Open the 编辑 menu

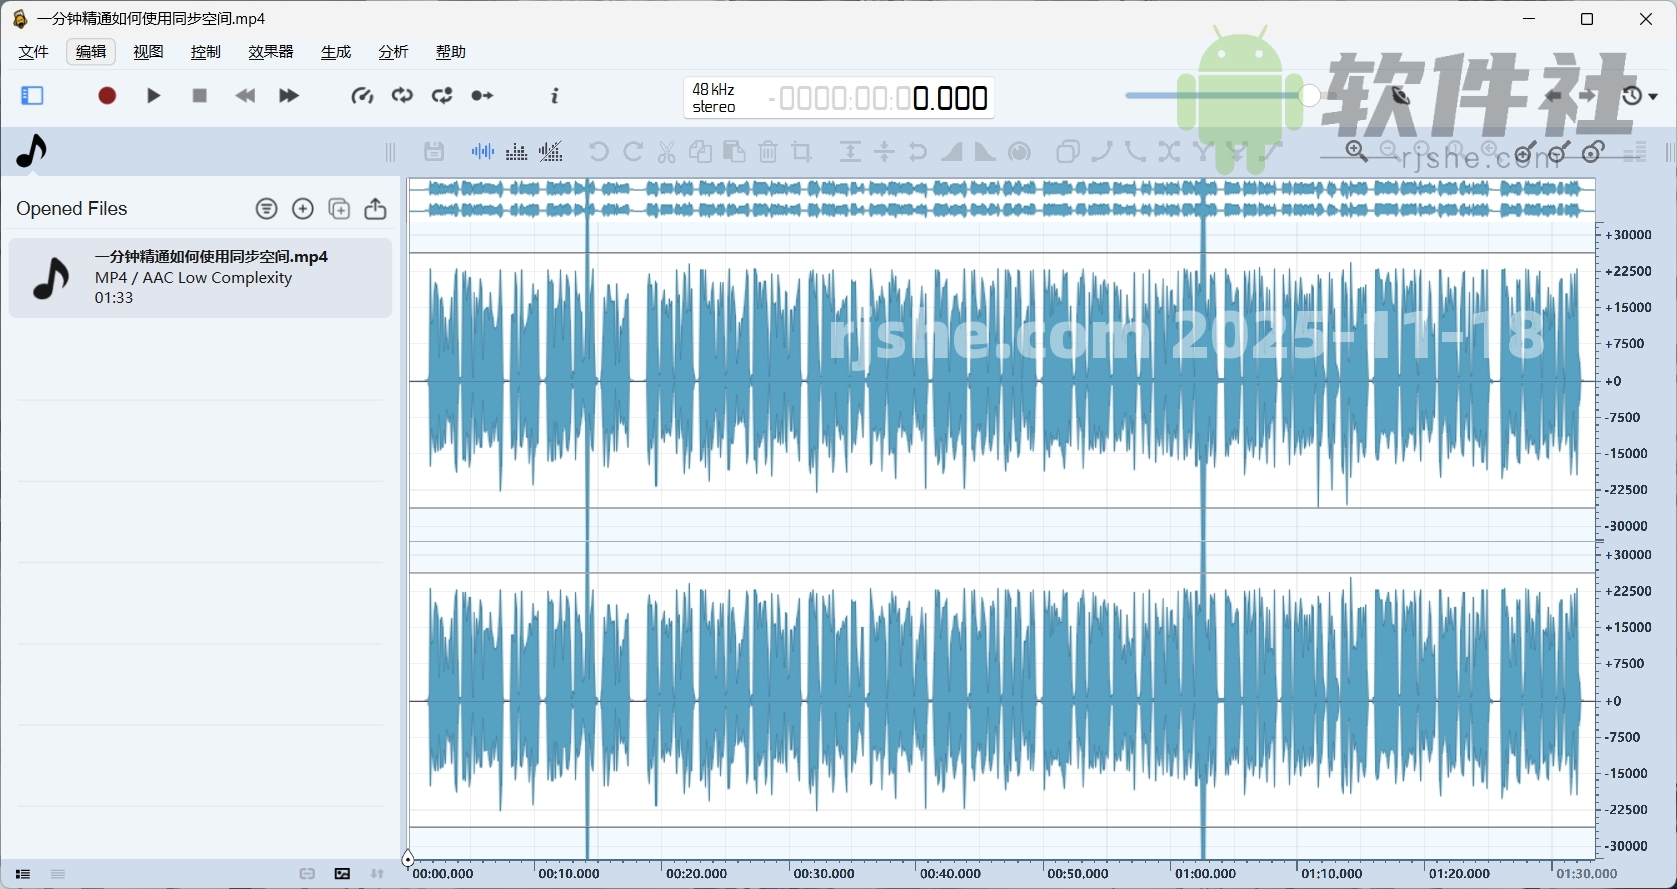[91, 52]
